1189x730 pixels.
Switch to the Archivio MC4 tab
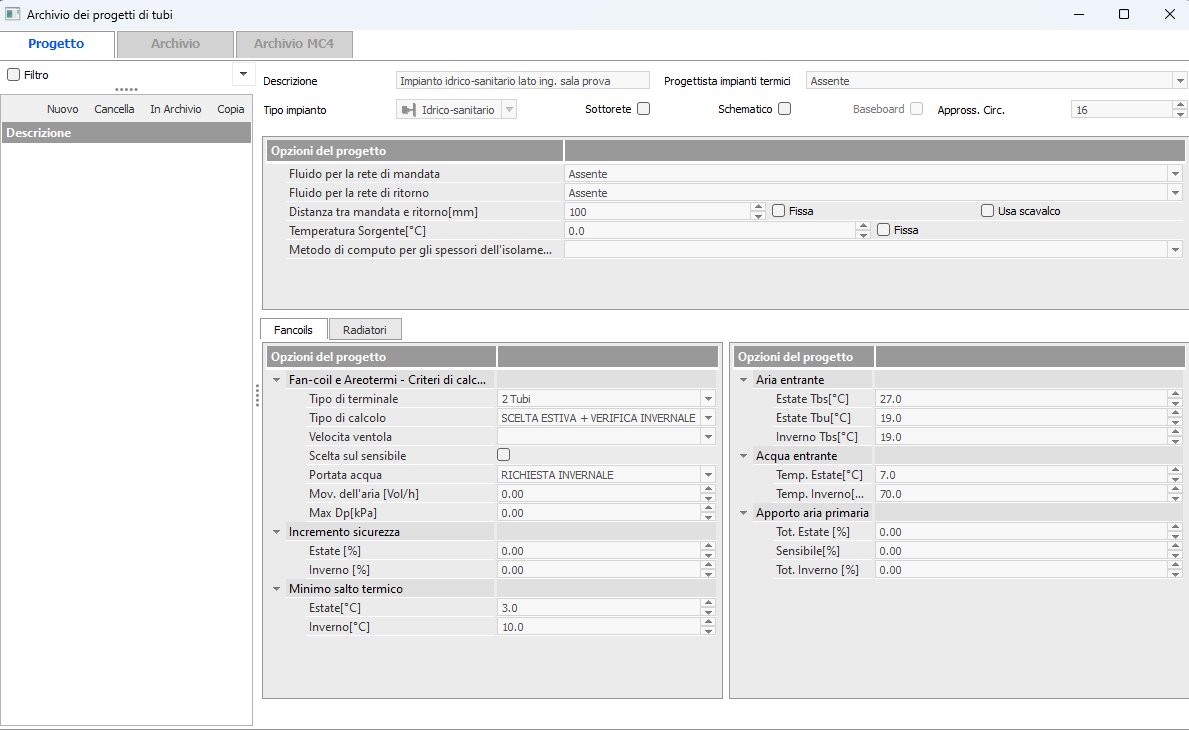293,44
